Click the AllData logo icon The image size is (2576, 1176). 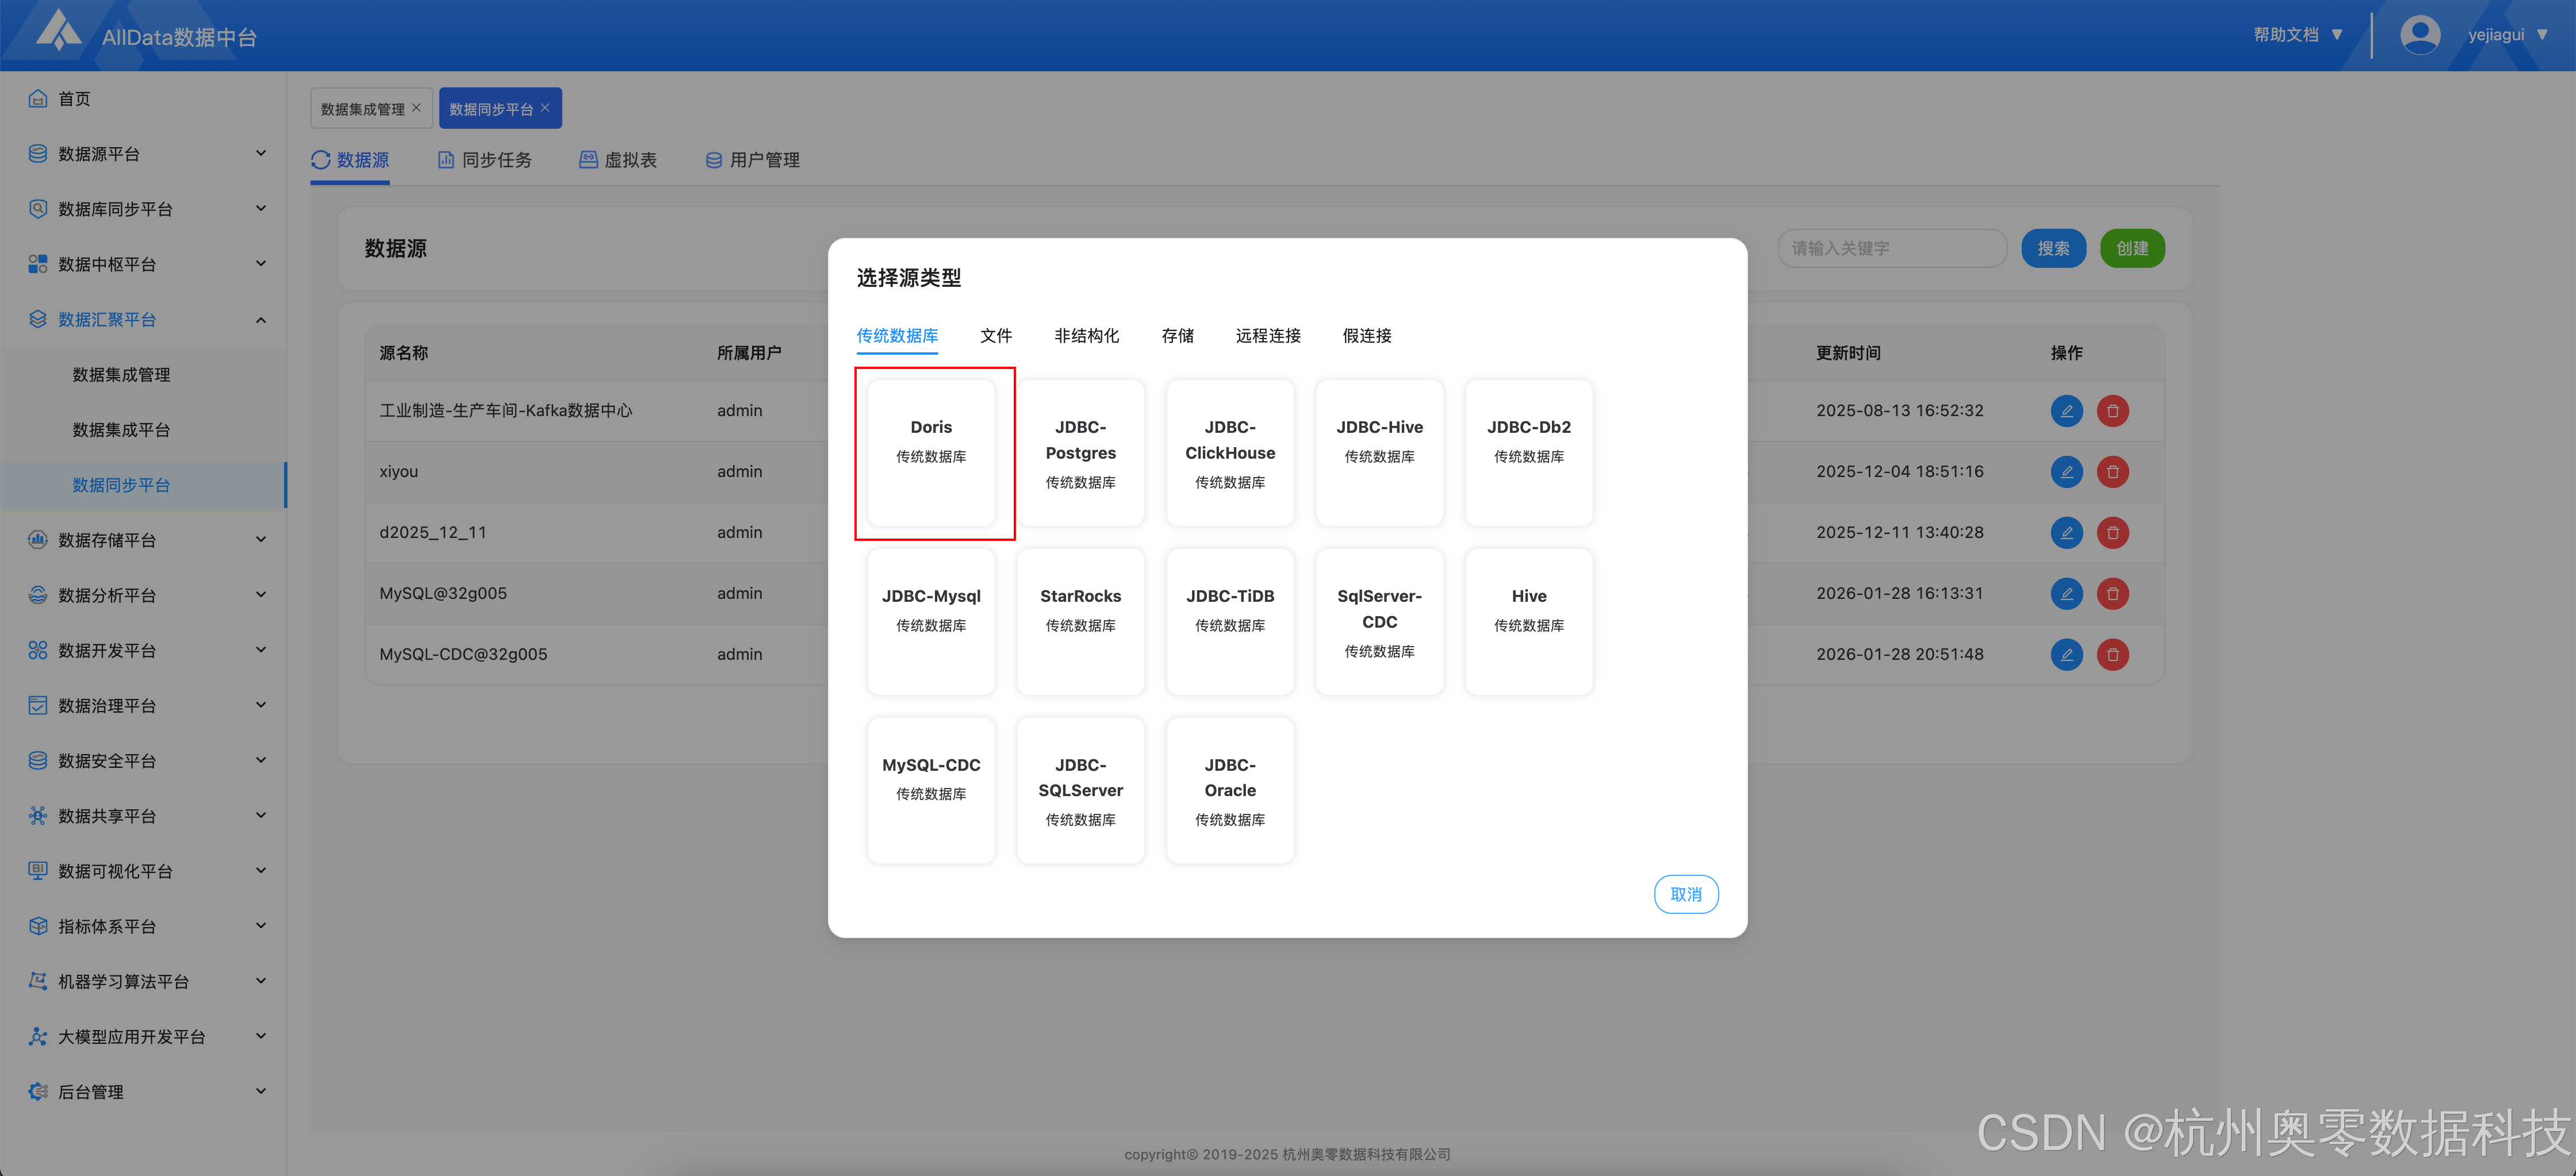58,30
